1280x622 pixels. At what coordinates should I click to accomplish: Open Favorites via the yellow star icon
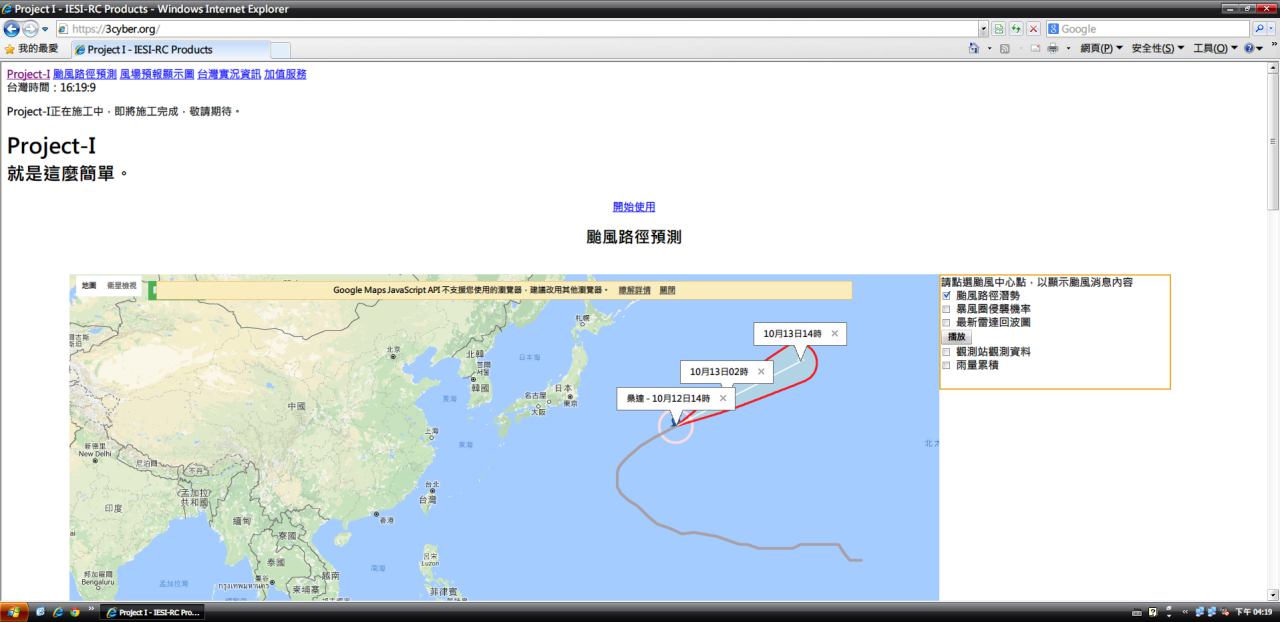click(9, 48)
